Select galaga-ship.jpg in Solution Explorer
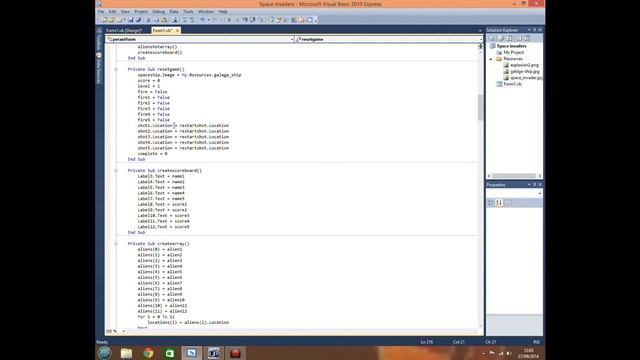 tap(524, 71)
